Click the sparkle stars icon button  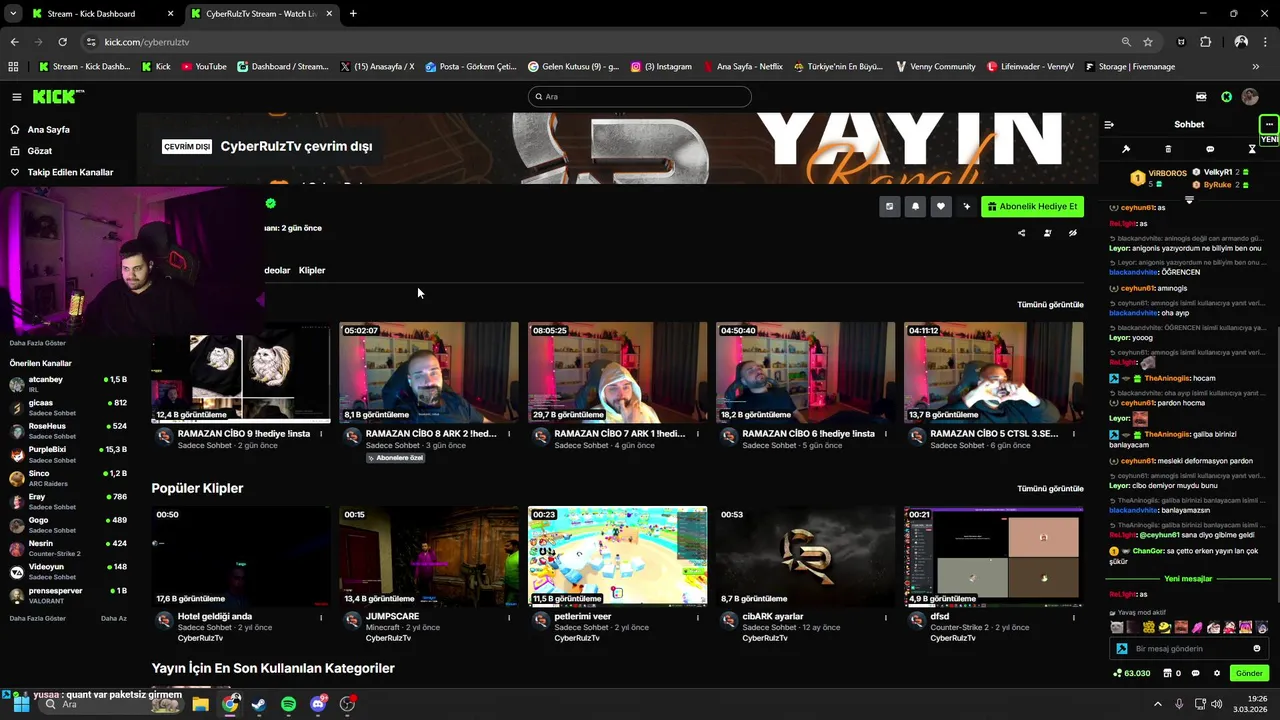pyautogui.click(x=966, y=206)
